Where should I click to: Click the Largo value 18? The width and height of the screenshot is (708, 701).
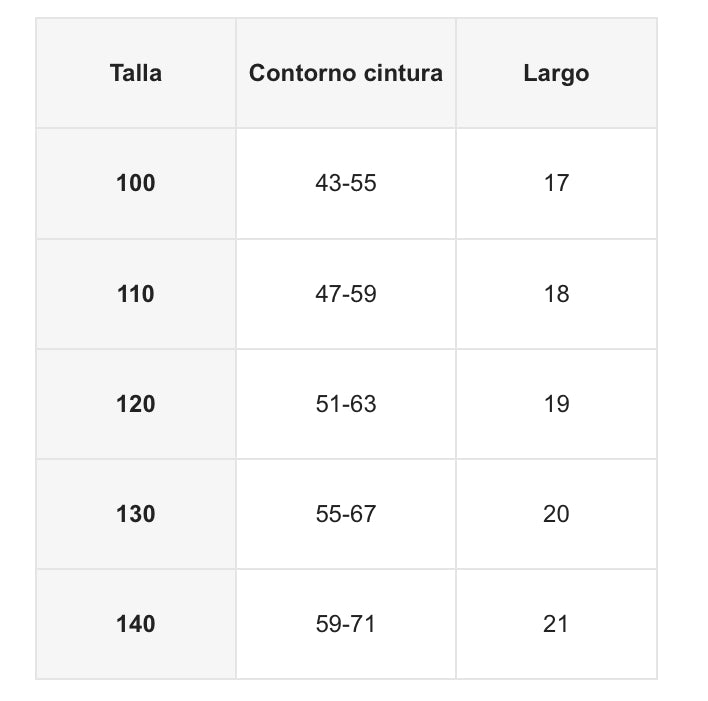[556, 294]
